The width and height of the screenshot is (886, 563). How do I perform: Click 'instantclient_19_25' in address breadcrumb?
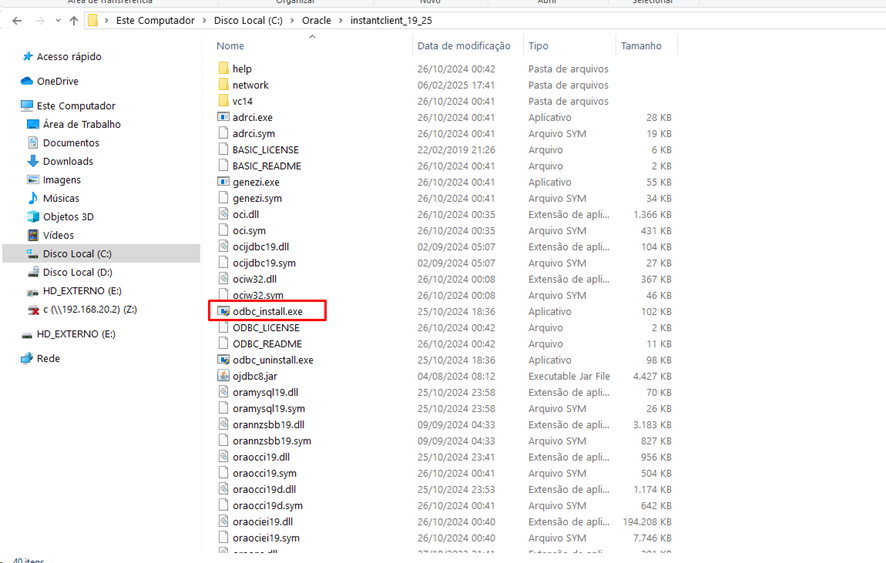coord(391,20)
